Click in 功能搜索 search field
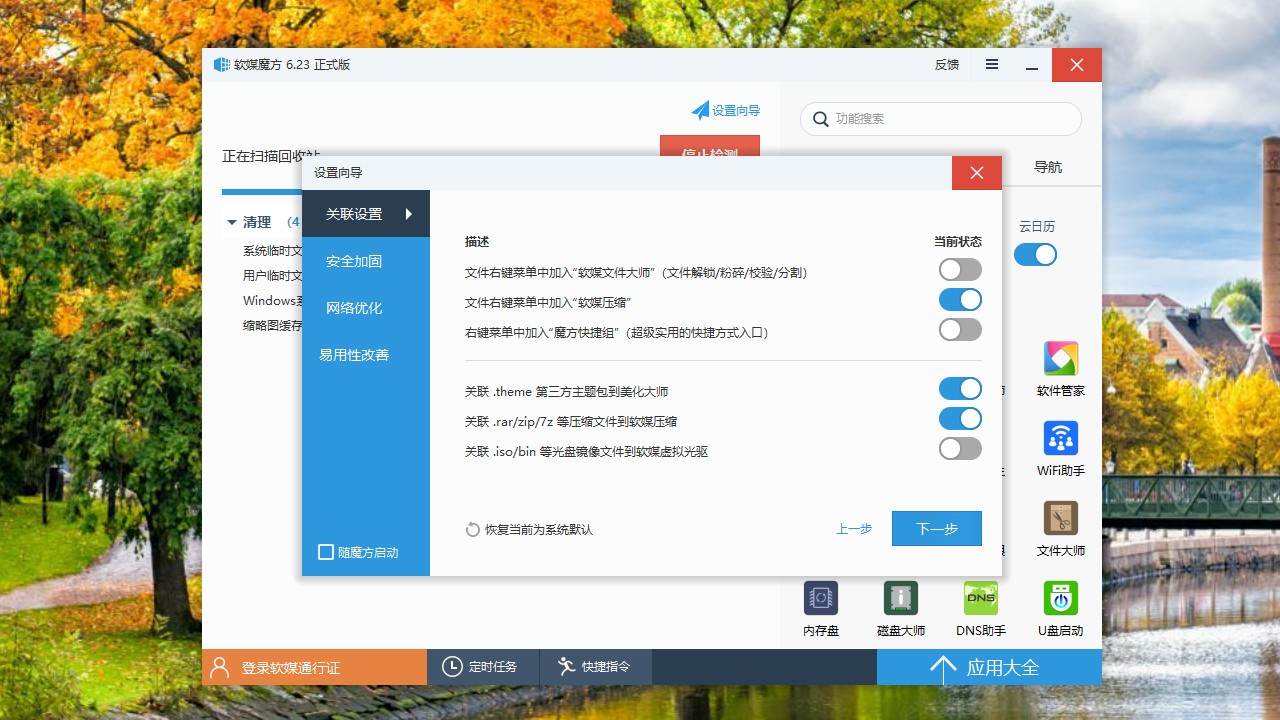This screenshot has height=720, width=1280. click(941, 119)
